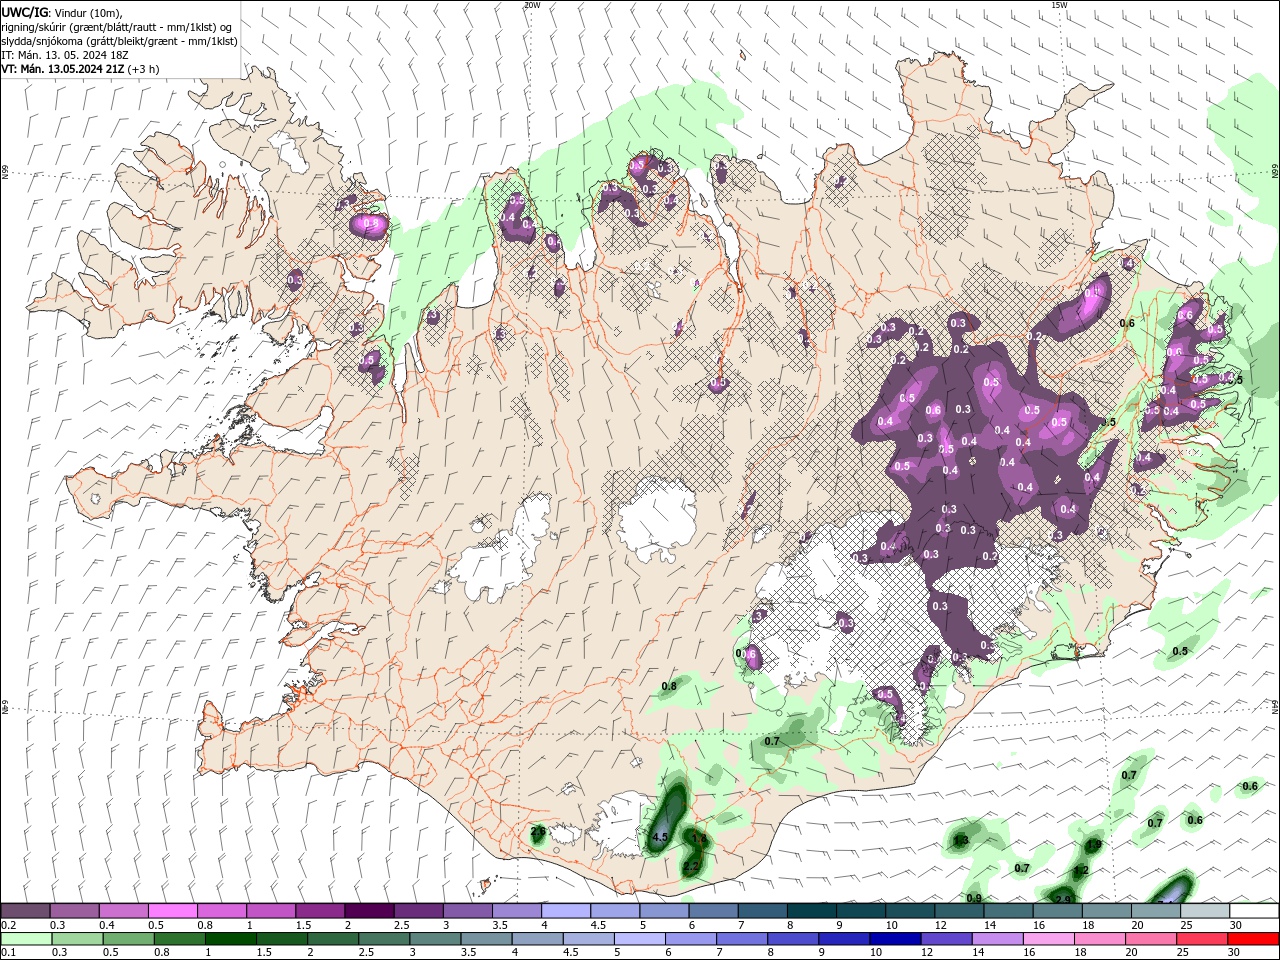Image resolution: width=1280 pixels, height=960 pixels.
Task: Select bottom-row rain swatch between 3.5 and 4
Action: (485, 939)
